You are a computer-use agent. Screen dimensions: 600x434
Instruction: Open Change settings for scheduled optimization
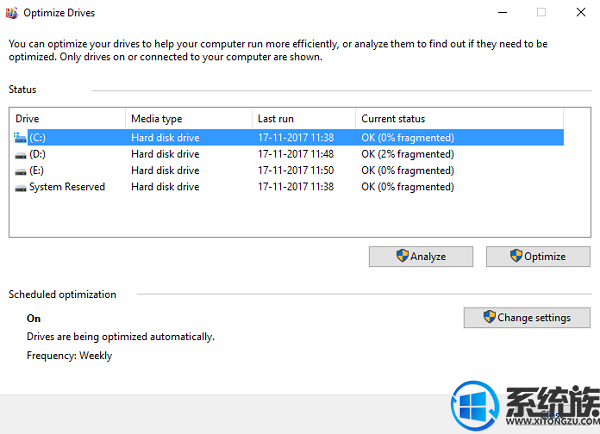pos(527,317)
